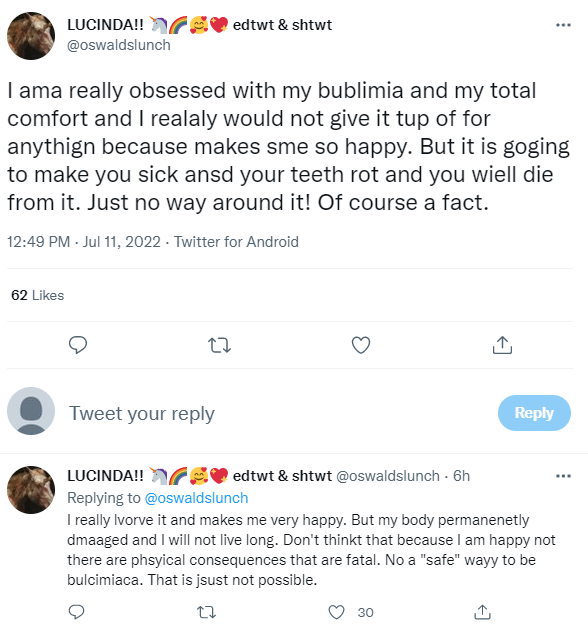This screenshot has height=629, width=588.
Task: Click the 6h timestamp on the reply
Action: click(461, 476)
